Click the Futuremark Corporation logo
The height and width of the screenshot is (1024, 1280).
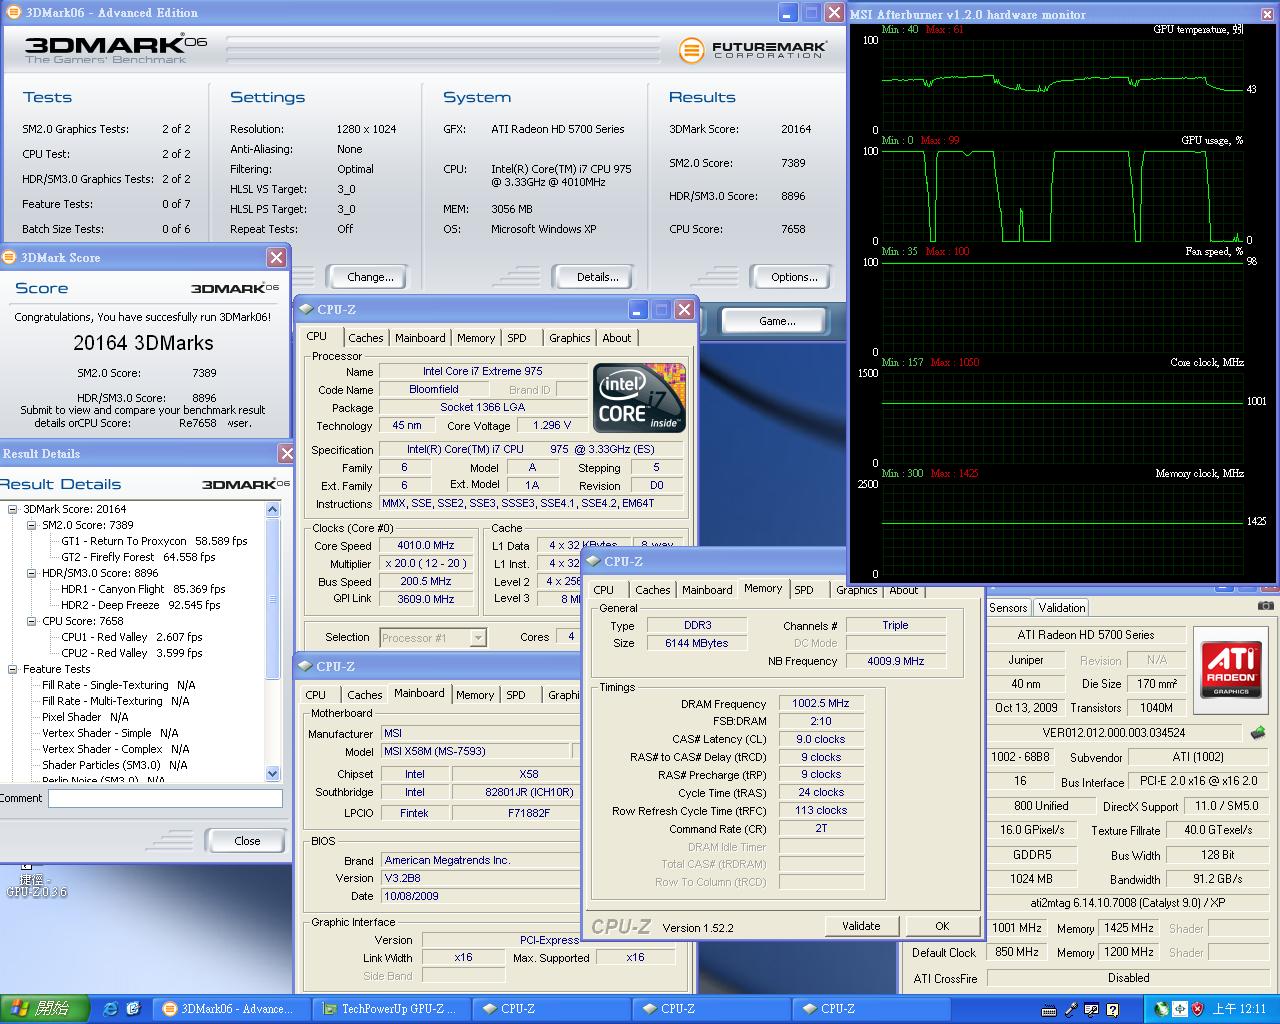[752, 50]
